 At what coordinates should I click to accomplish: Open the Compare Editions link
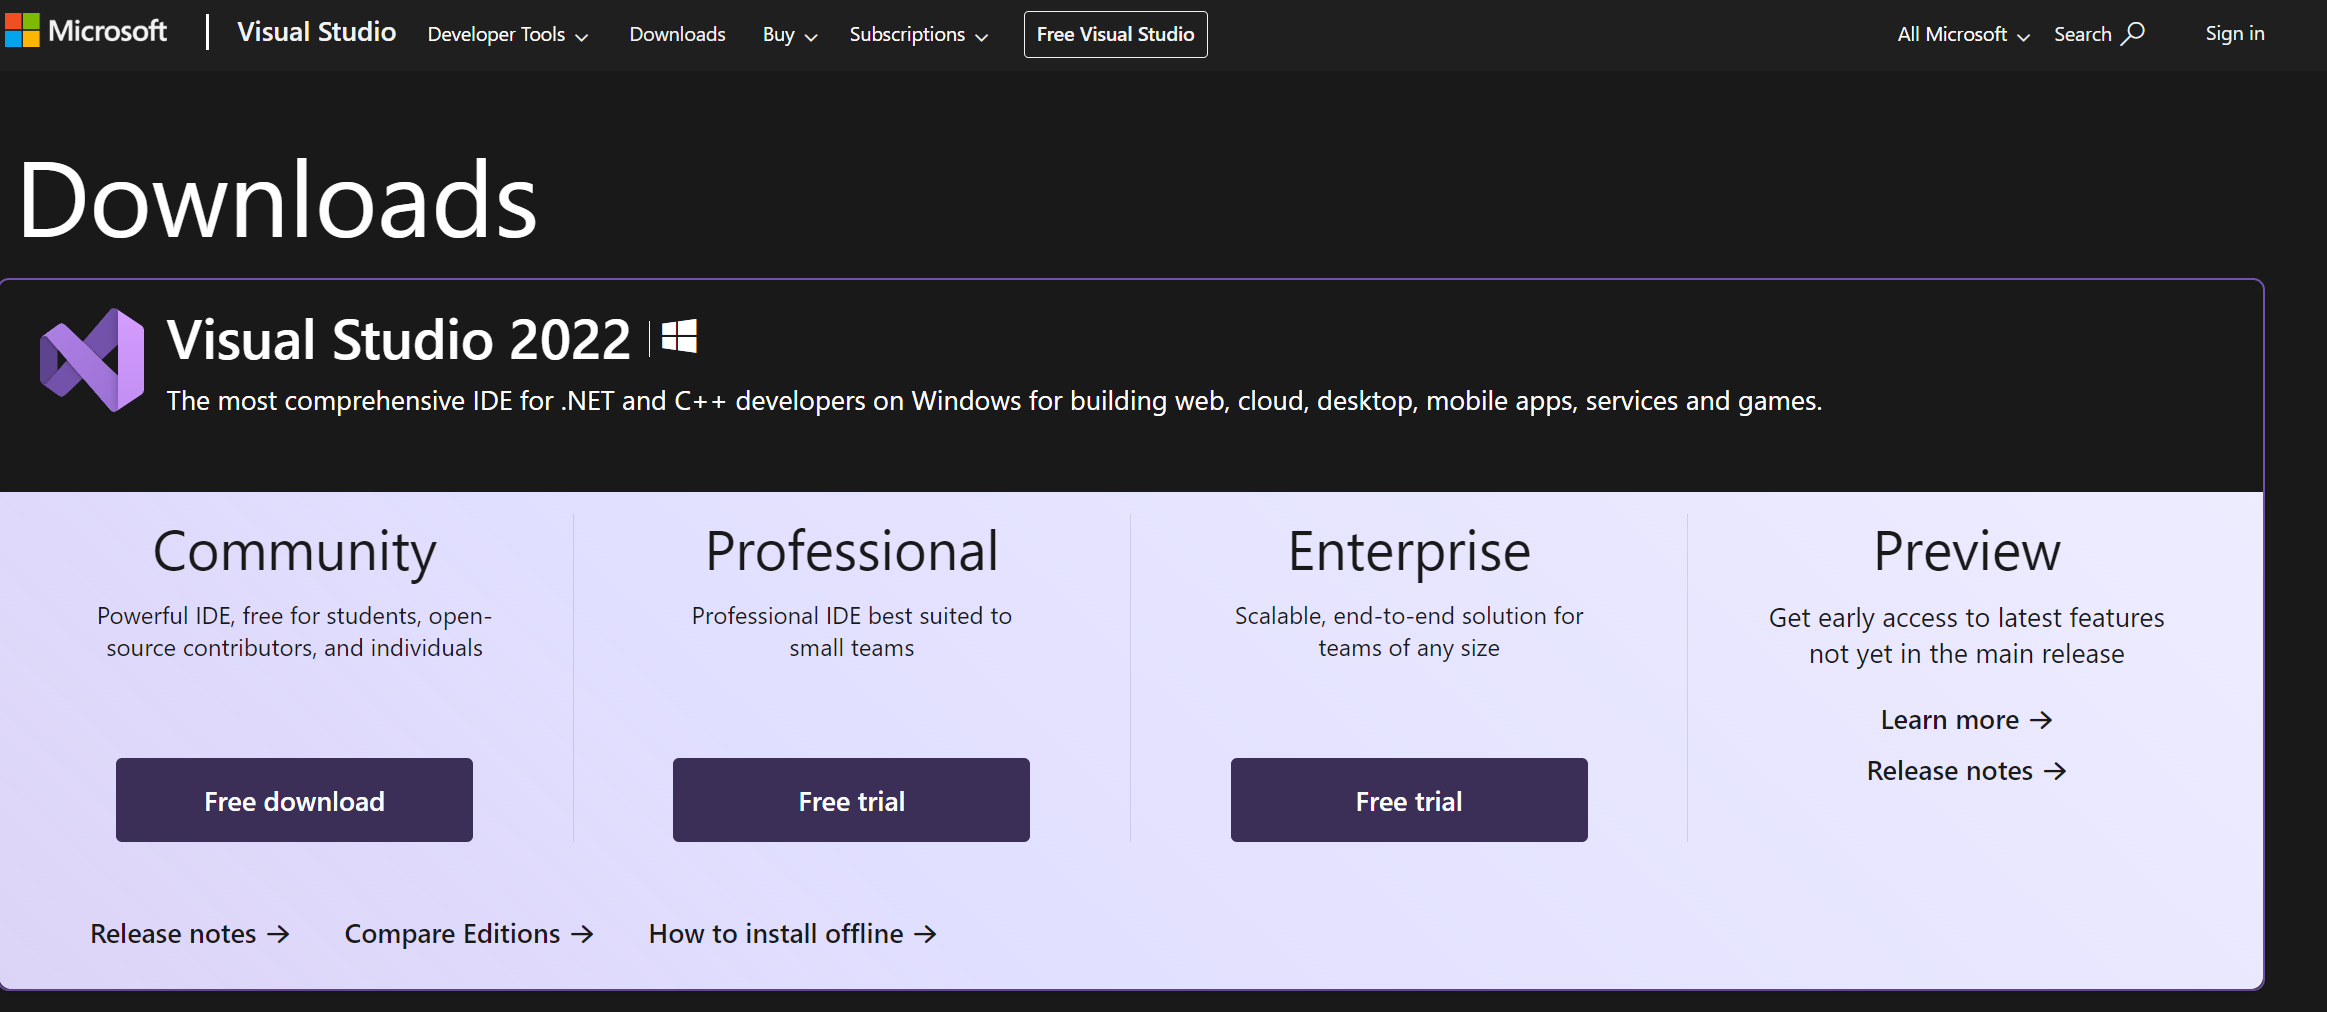(x=469, y=934)
